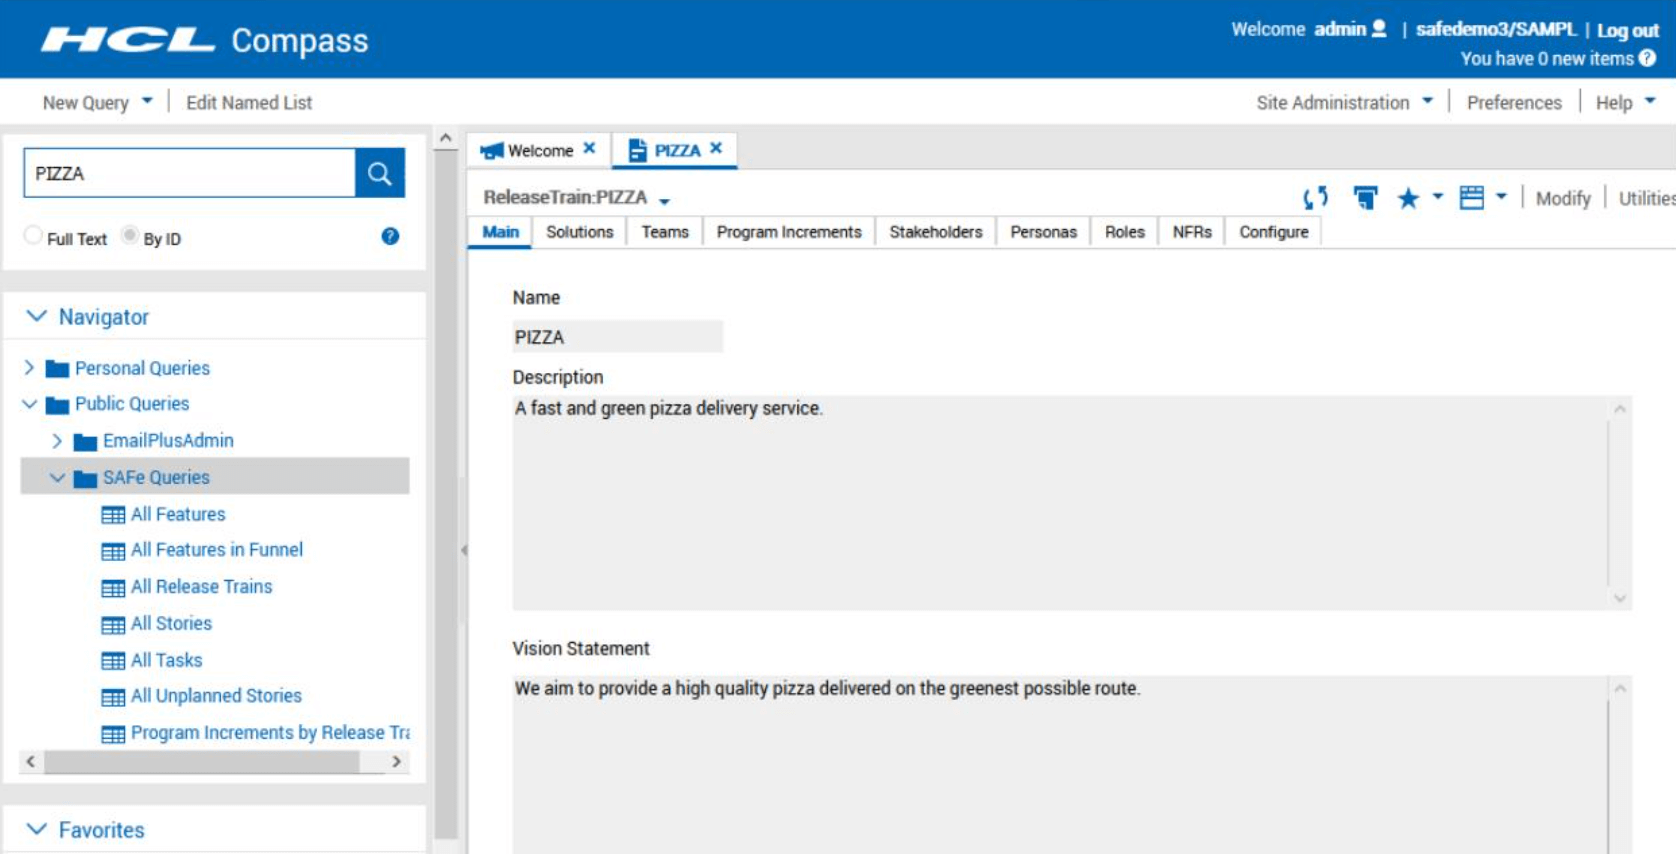This screenshot has height=854, width=1676.
Task: Open the Help dropdown menu
Action: pyautogui.click(x=1625, y=102)
